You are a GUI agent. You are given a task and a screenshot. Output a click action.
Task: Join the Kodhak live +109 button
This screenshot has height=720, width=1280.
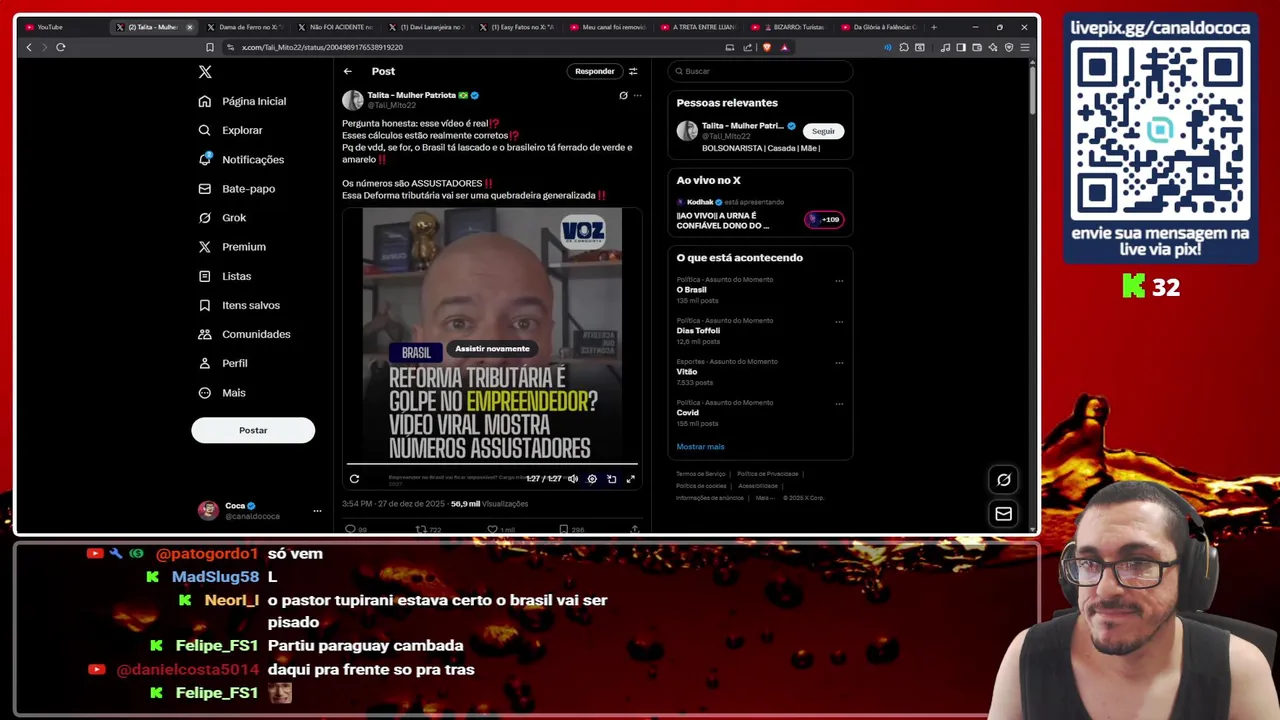point(825,219)
